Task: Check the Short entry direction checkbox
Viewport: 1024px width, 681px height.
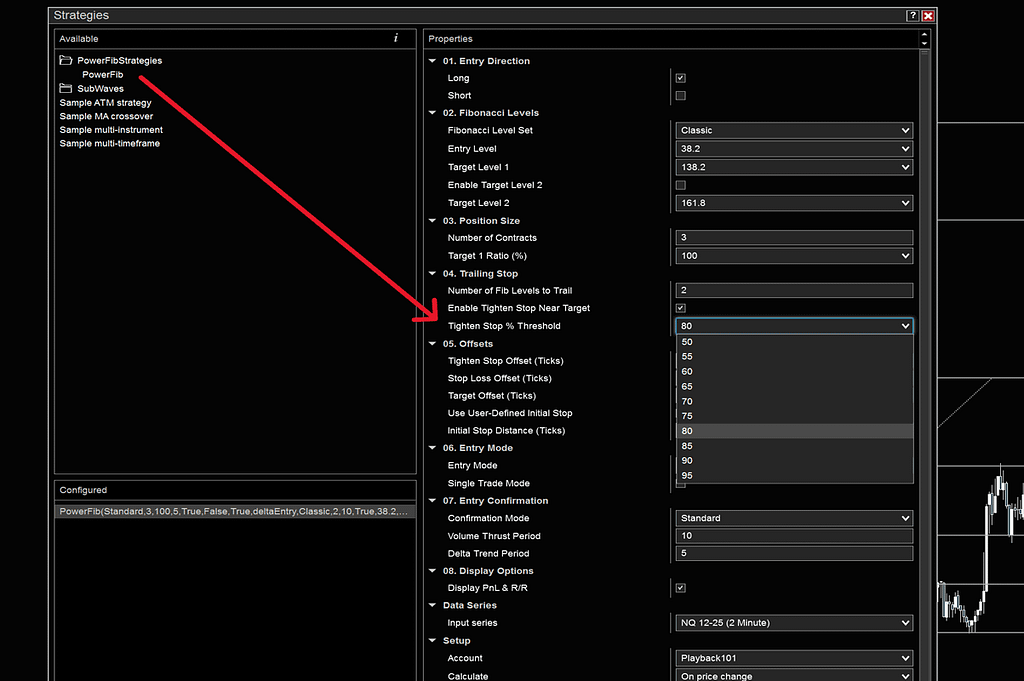Action: (681, 95)
